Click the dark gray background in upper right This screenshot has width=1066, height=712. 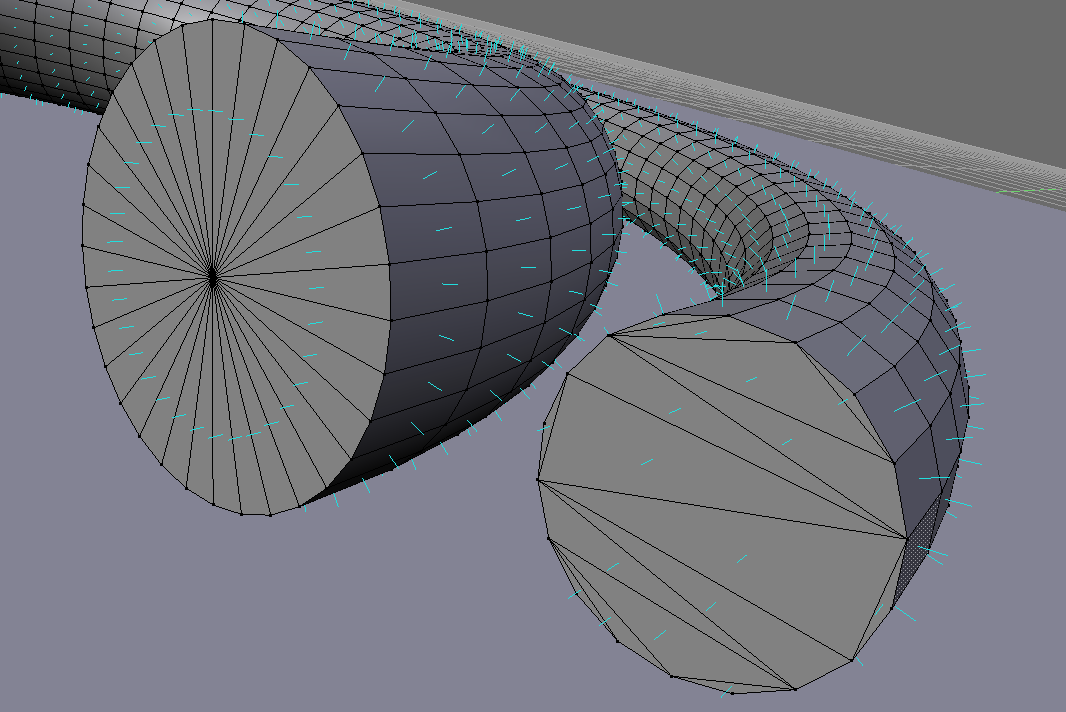point(850,60)
